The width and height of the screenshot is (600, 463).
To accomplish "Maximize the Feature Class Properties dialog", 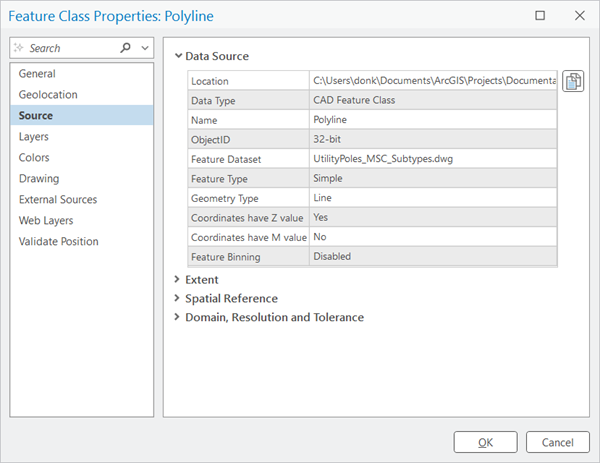I will 540,16.
